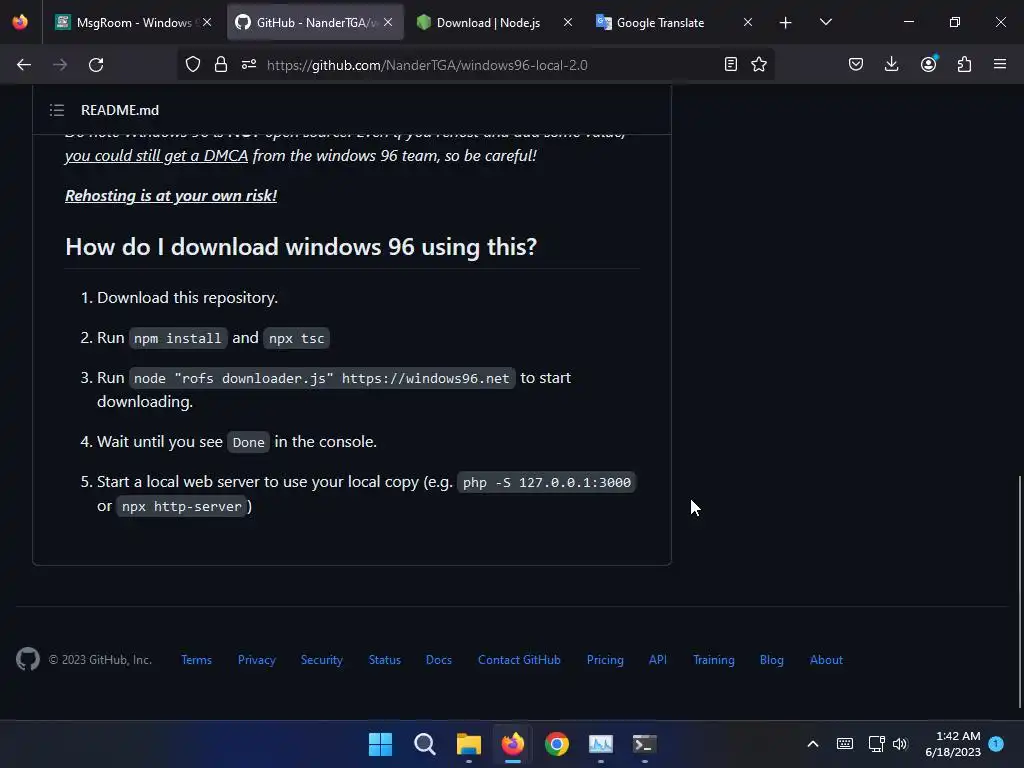This screenshot has height=768, width=1024.
Task: Open the Firefox downloads panel
Action: coord(891,65)
